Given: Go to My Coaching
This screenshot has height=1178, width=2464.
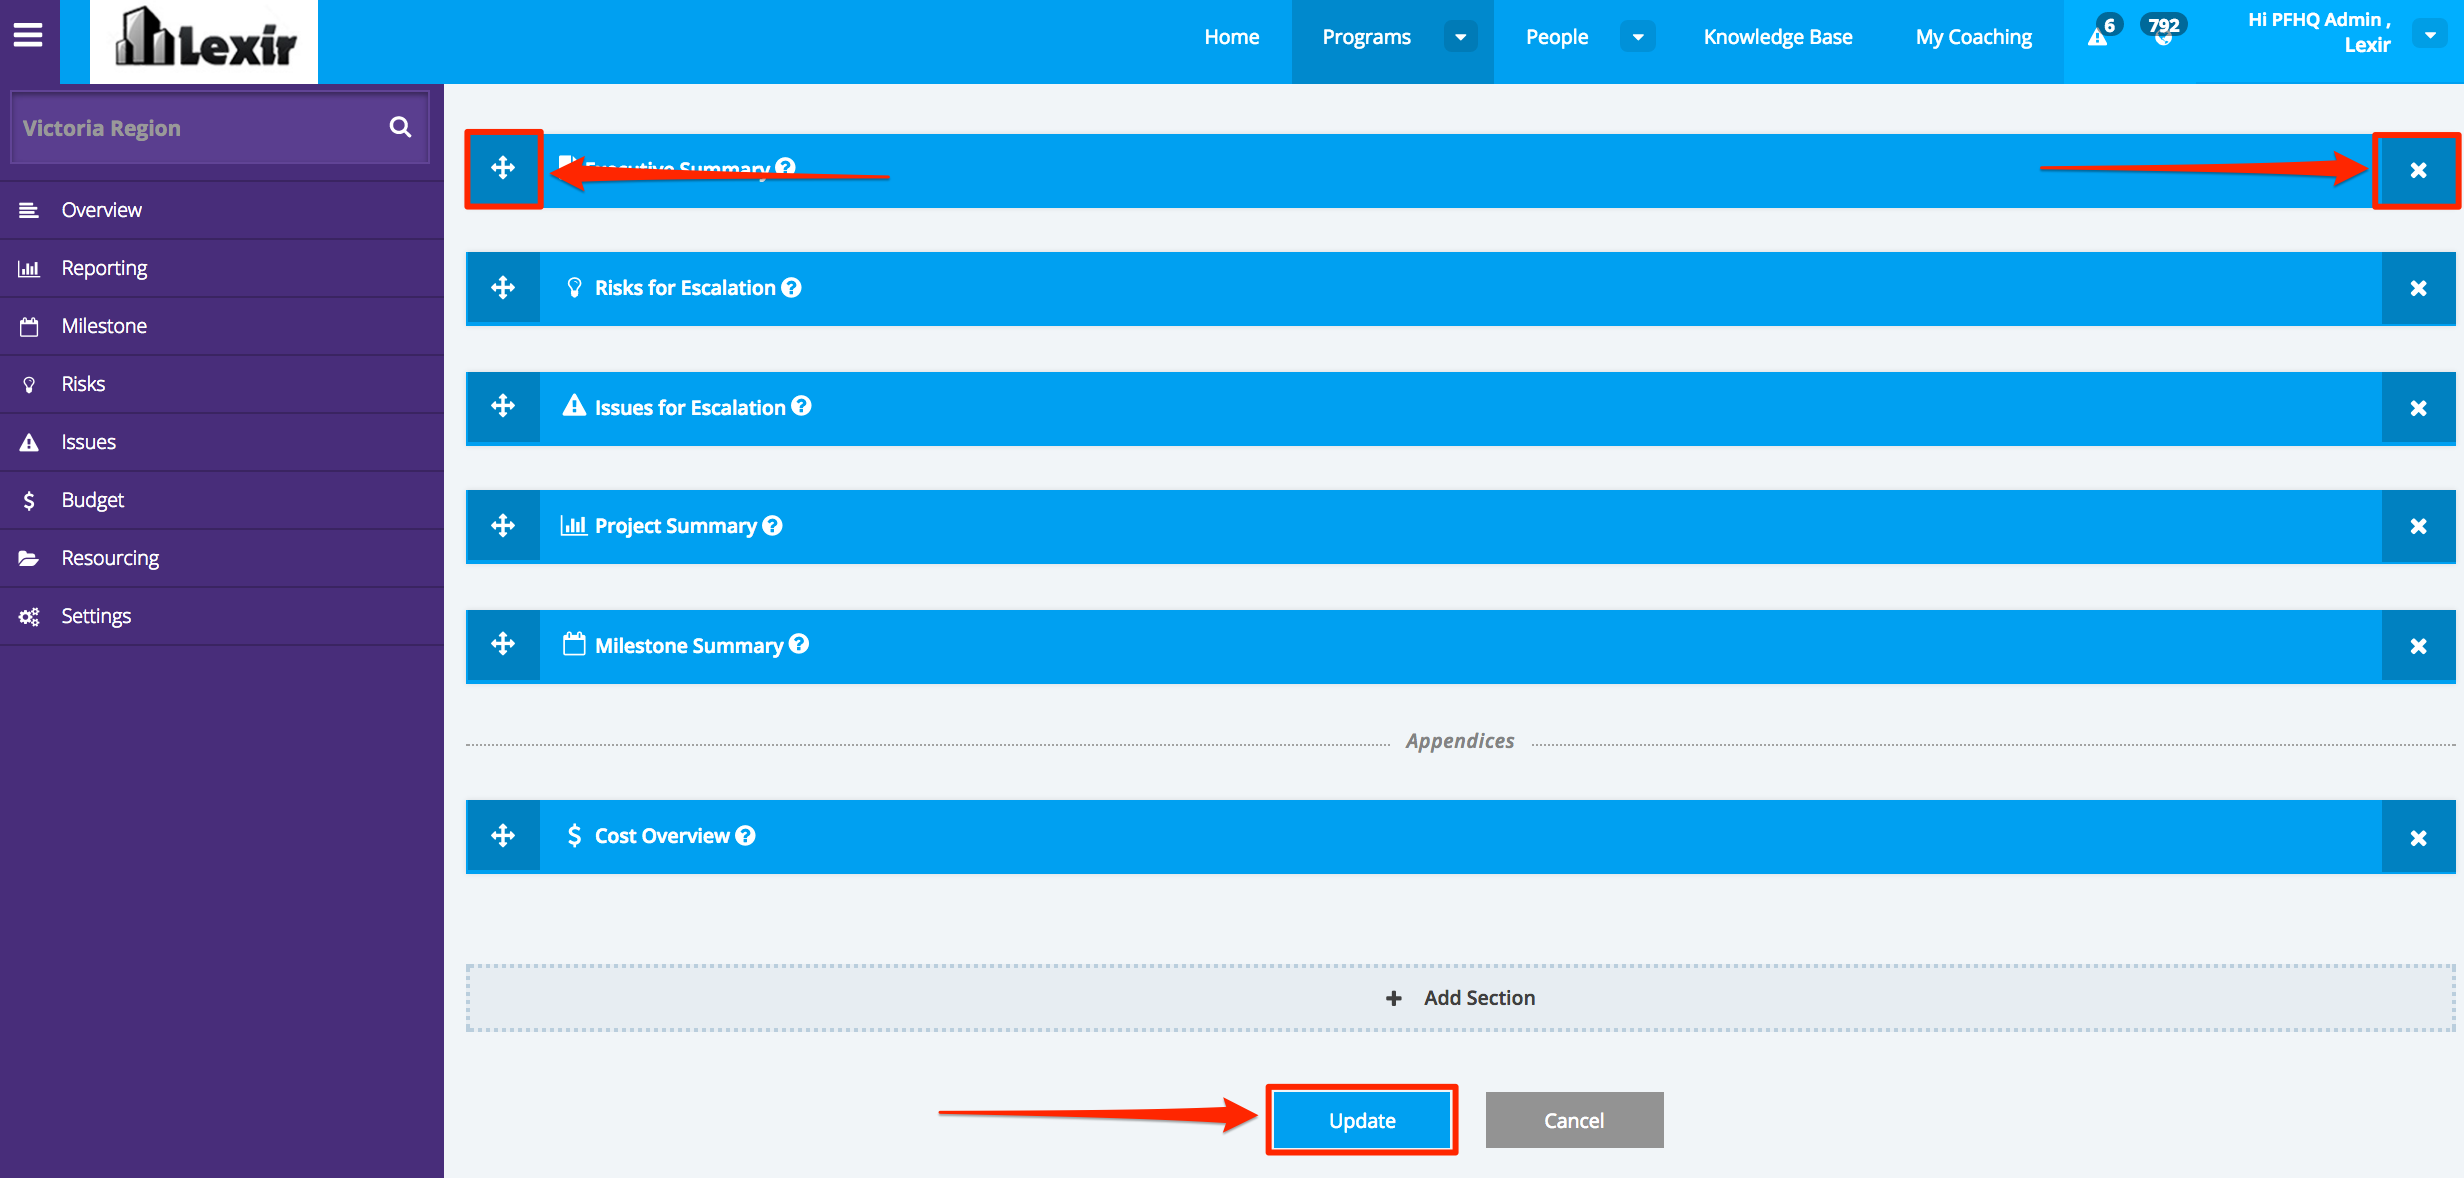Looking at the screenshot, I should (x=1973, y=37).
